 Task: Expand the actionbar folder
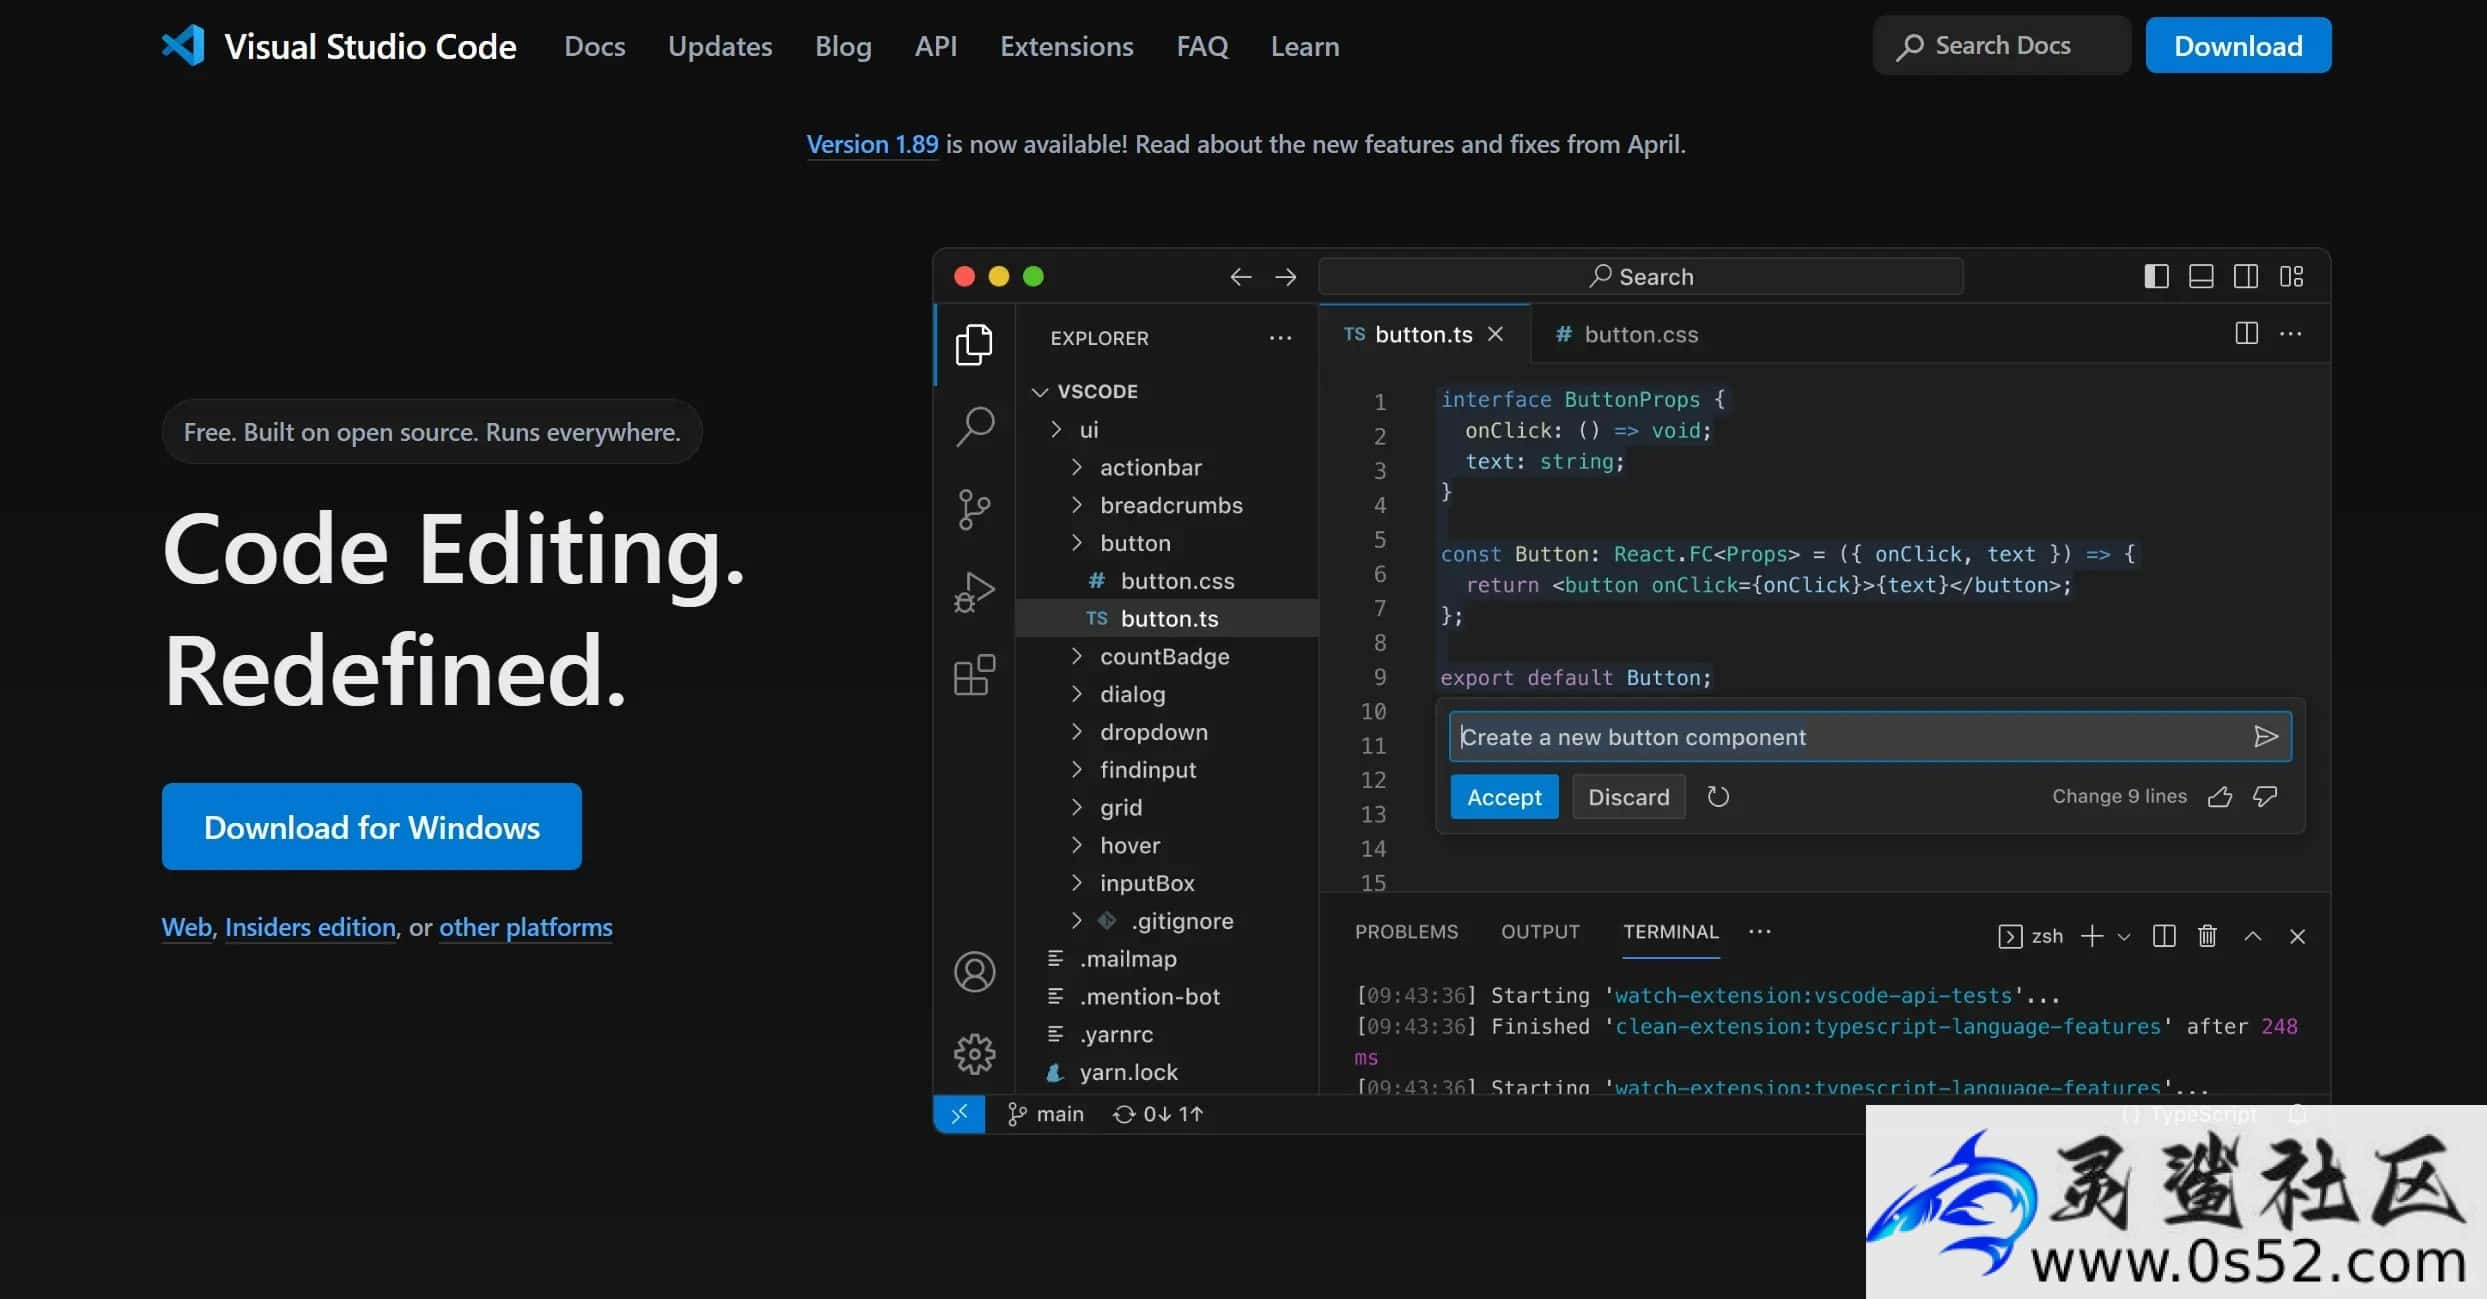coord(1076,467)
